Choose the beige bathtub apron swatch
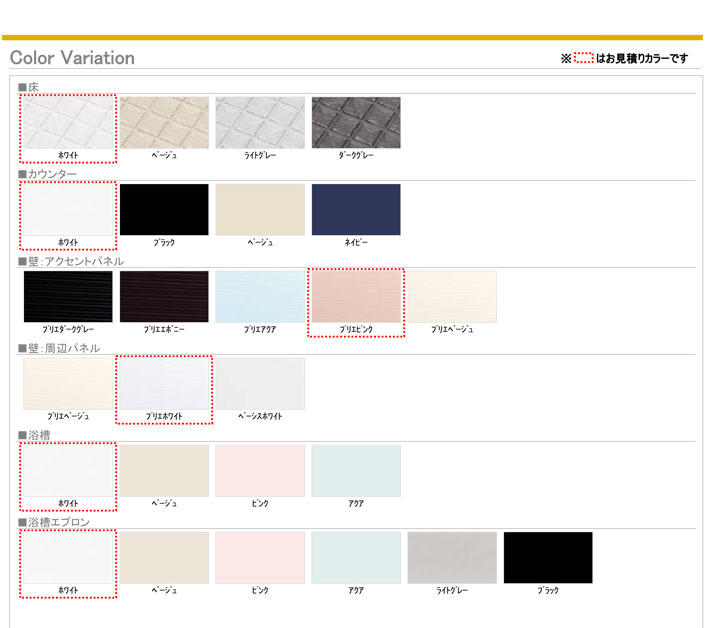The height and width of the screenshot is (628, 710). (164, 557)
